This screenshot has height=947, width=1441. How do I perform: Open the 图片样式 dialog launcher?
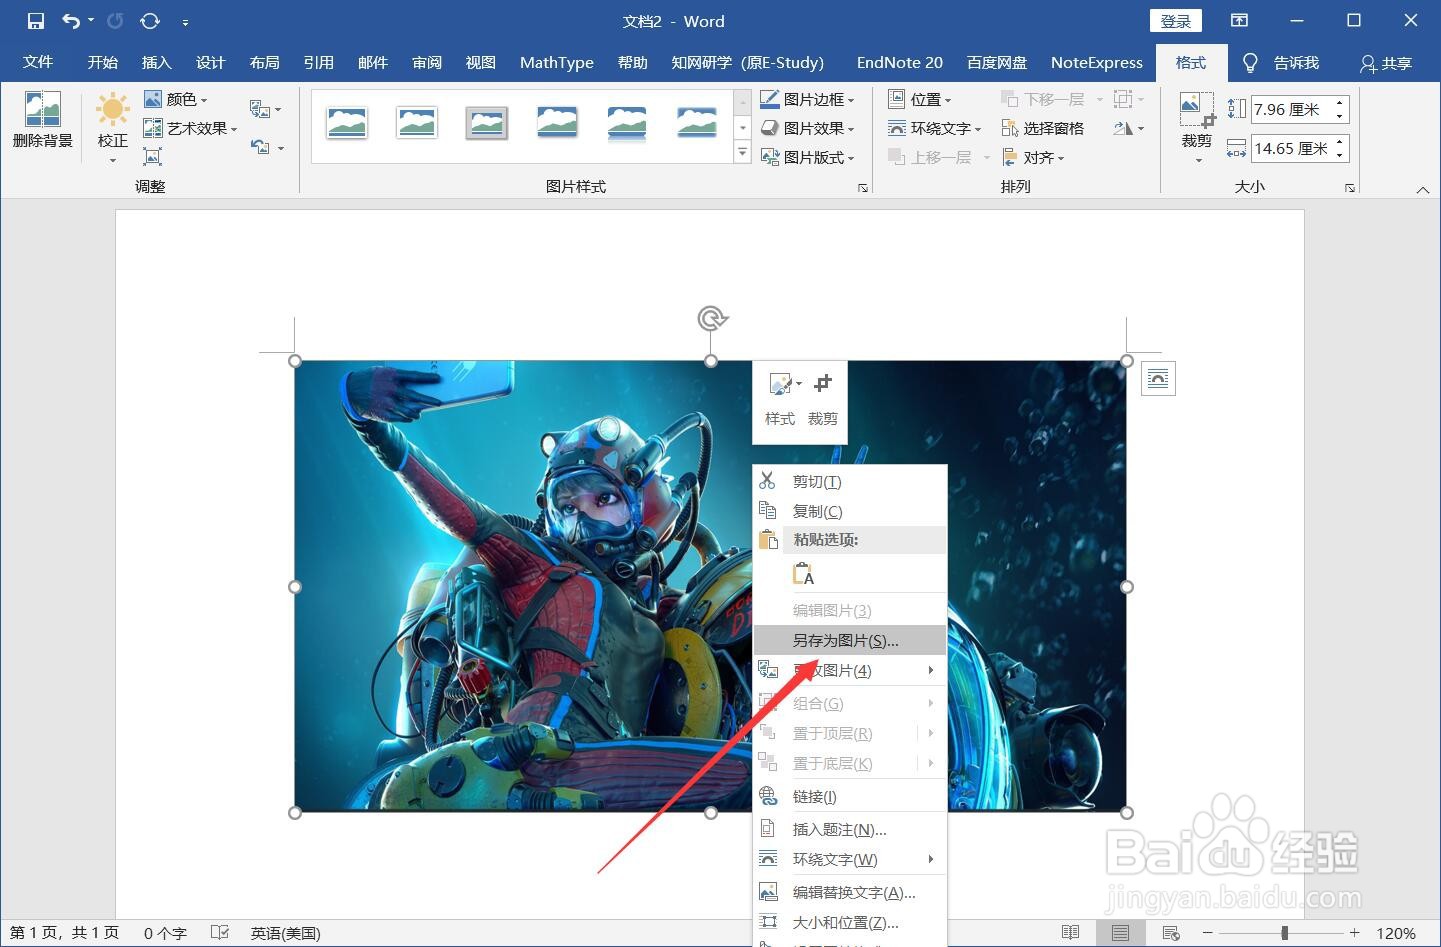[863, 188]
